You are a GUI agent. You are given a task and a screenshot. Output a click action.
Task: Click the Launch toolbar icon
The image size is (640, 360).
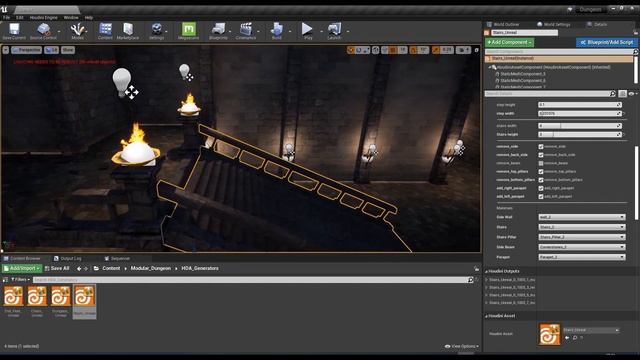click(x=334, y=31)
